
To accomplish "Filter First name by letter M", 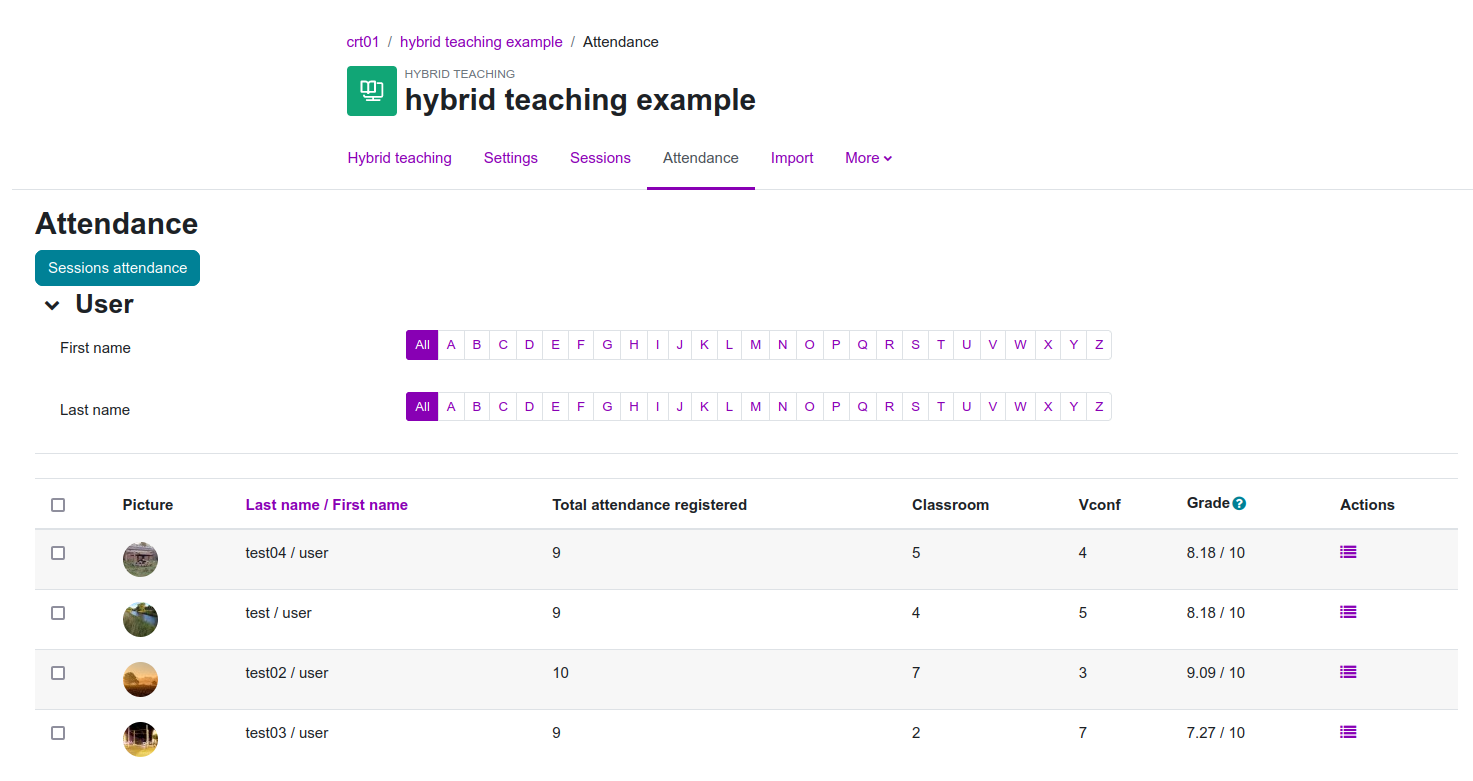I will point(756,345).
